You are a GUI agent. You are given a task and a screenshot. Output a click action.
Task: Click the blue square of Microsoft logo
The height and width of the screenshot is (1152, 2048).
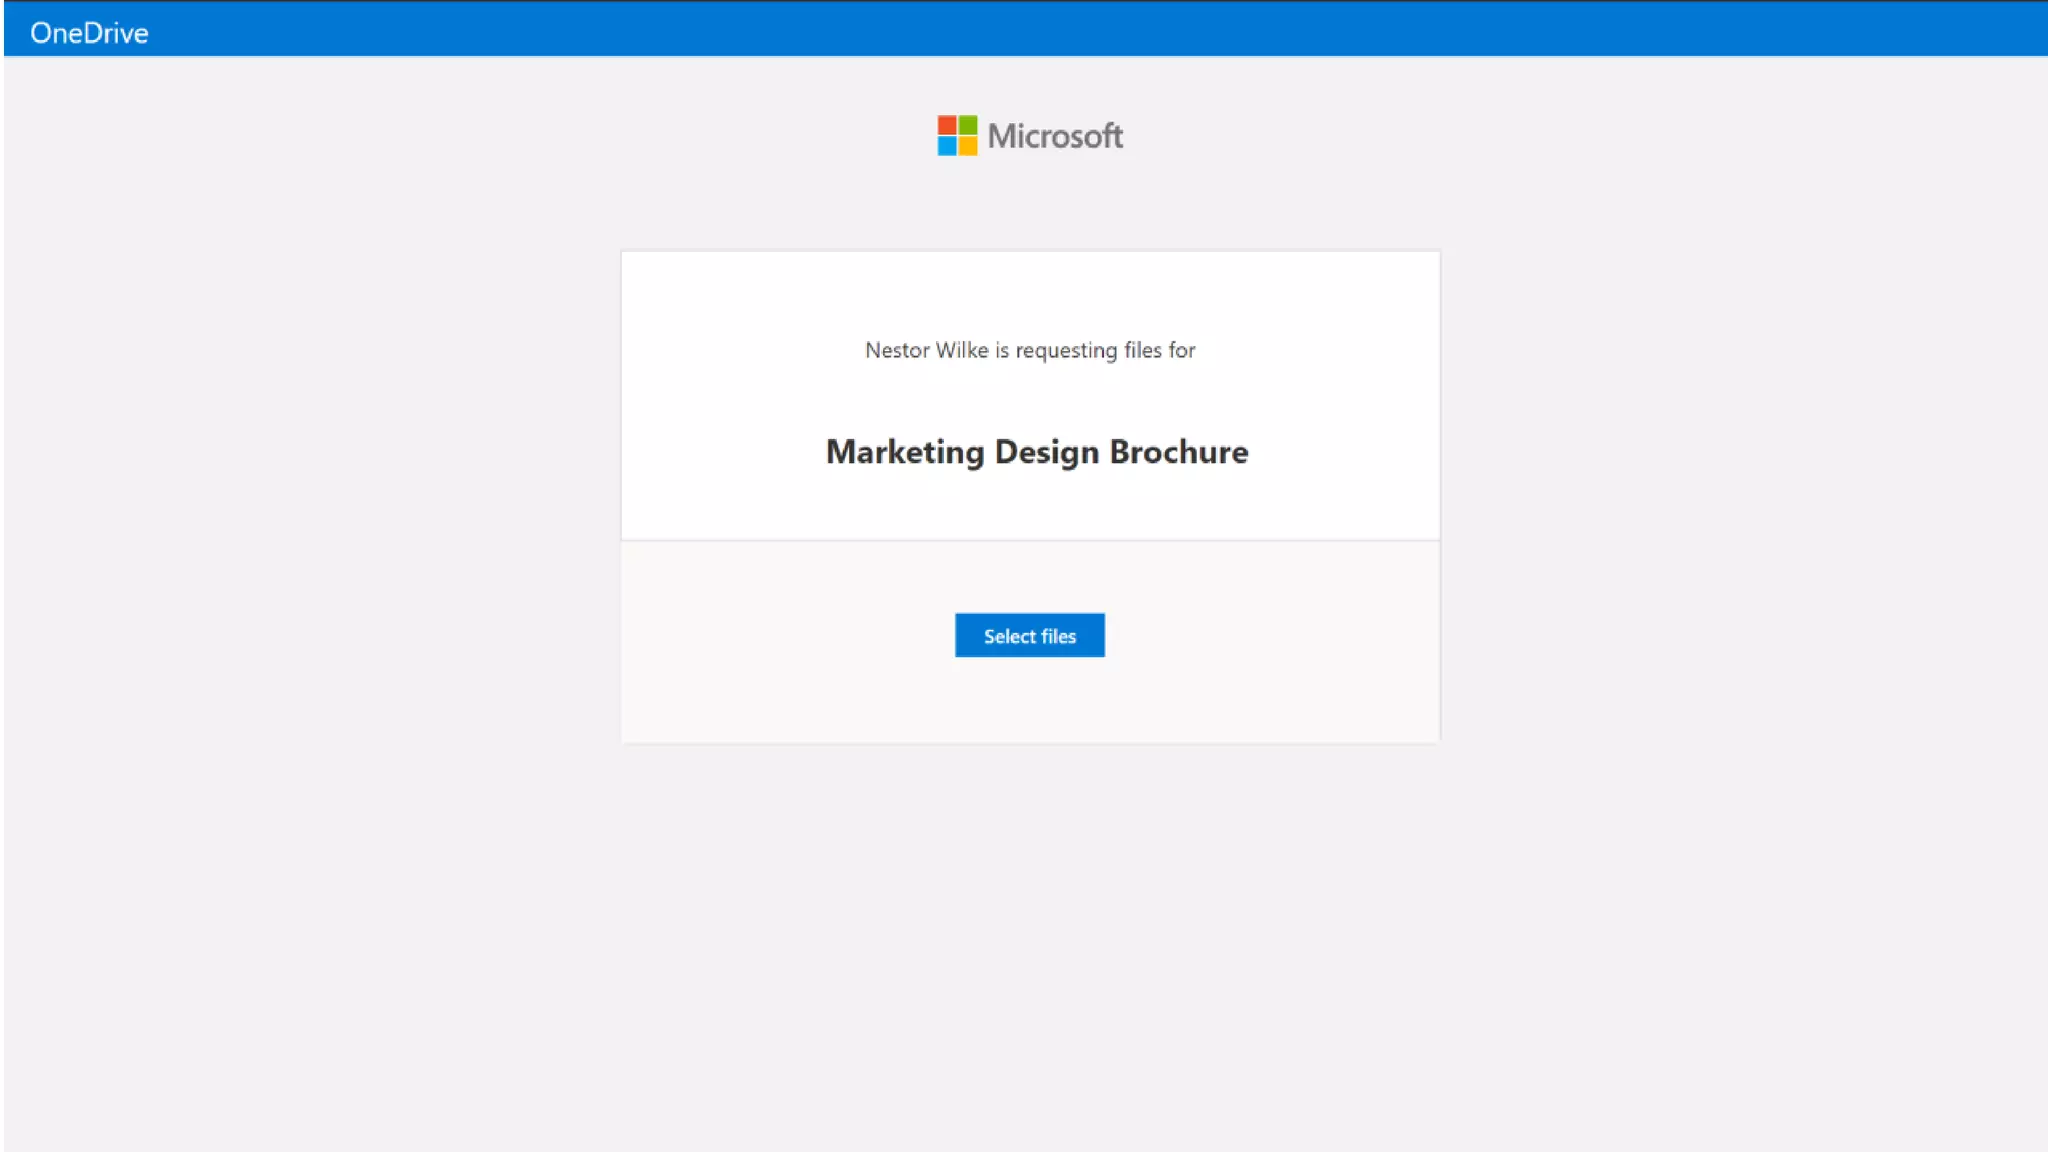point(946,146)
